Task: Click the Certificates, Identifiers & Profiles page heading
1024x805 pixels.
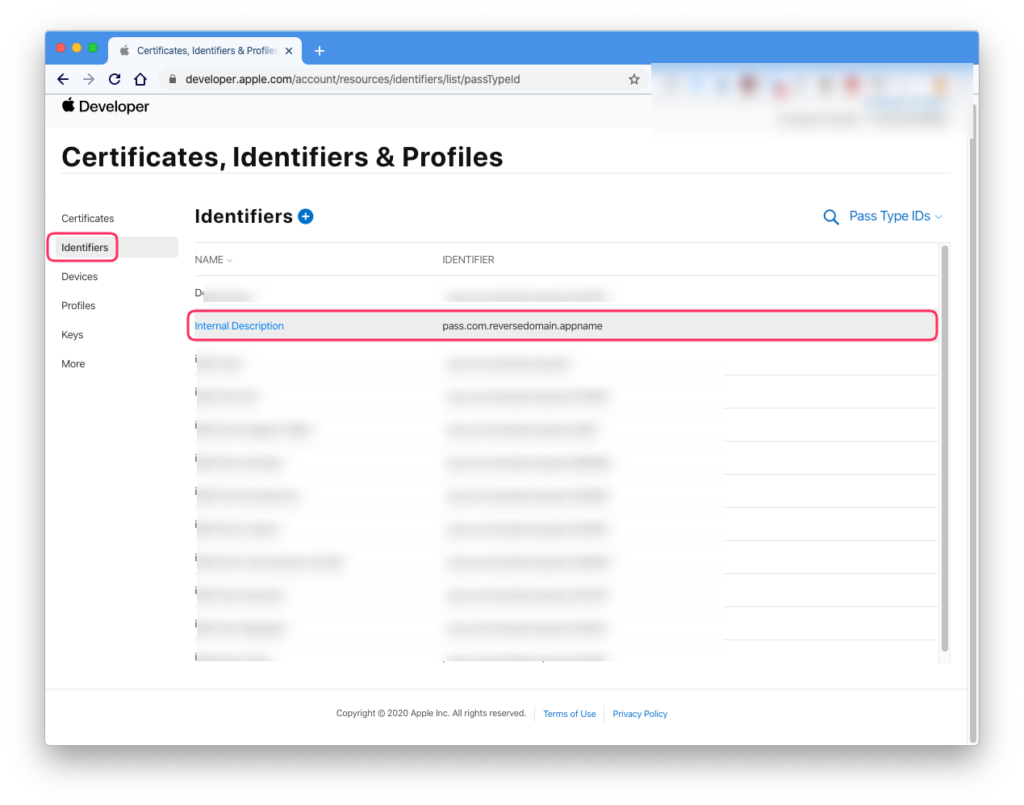Action: [282, 157]
